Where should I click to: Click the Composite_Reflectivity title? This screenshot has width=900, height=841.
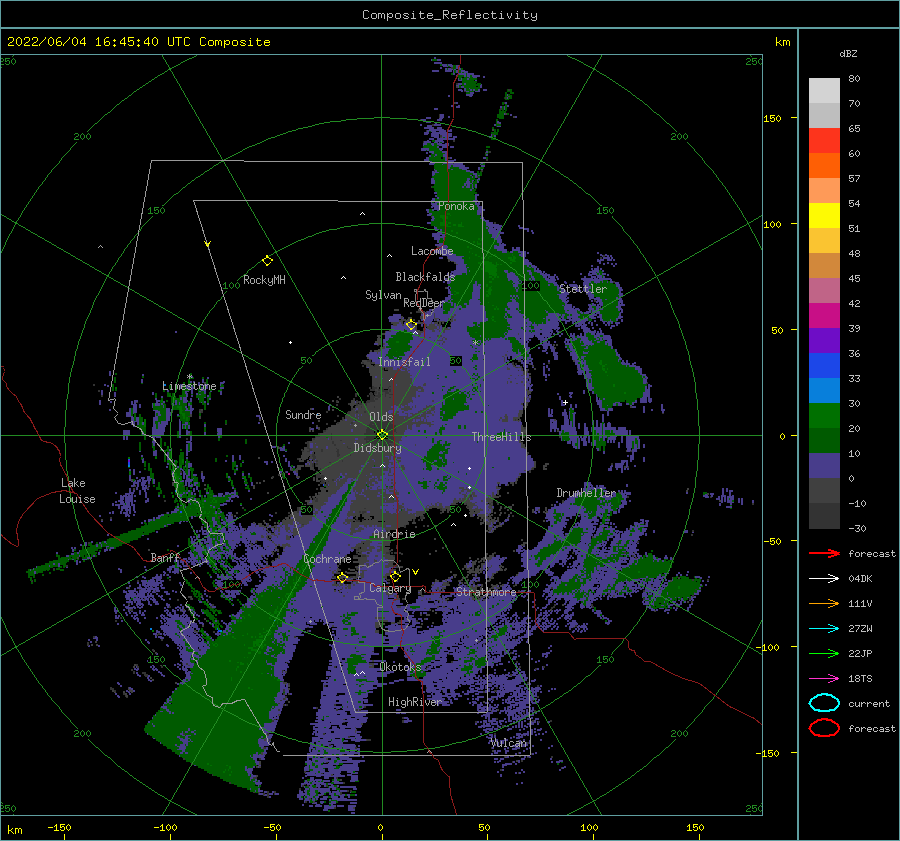click(x=450, y=15)
